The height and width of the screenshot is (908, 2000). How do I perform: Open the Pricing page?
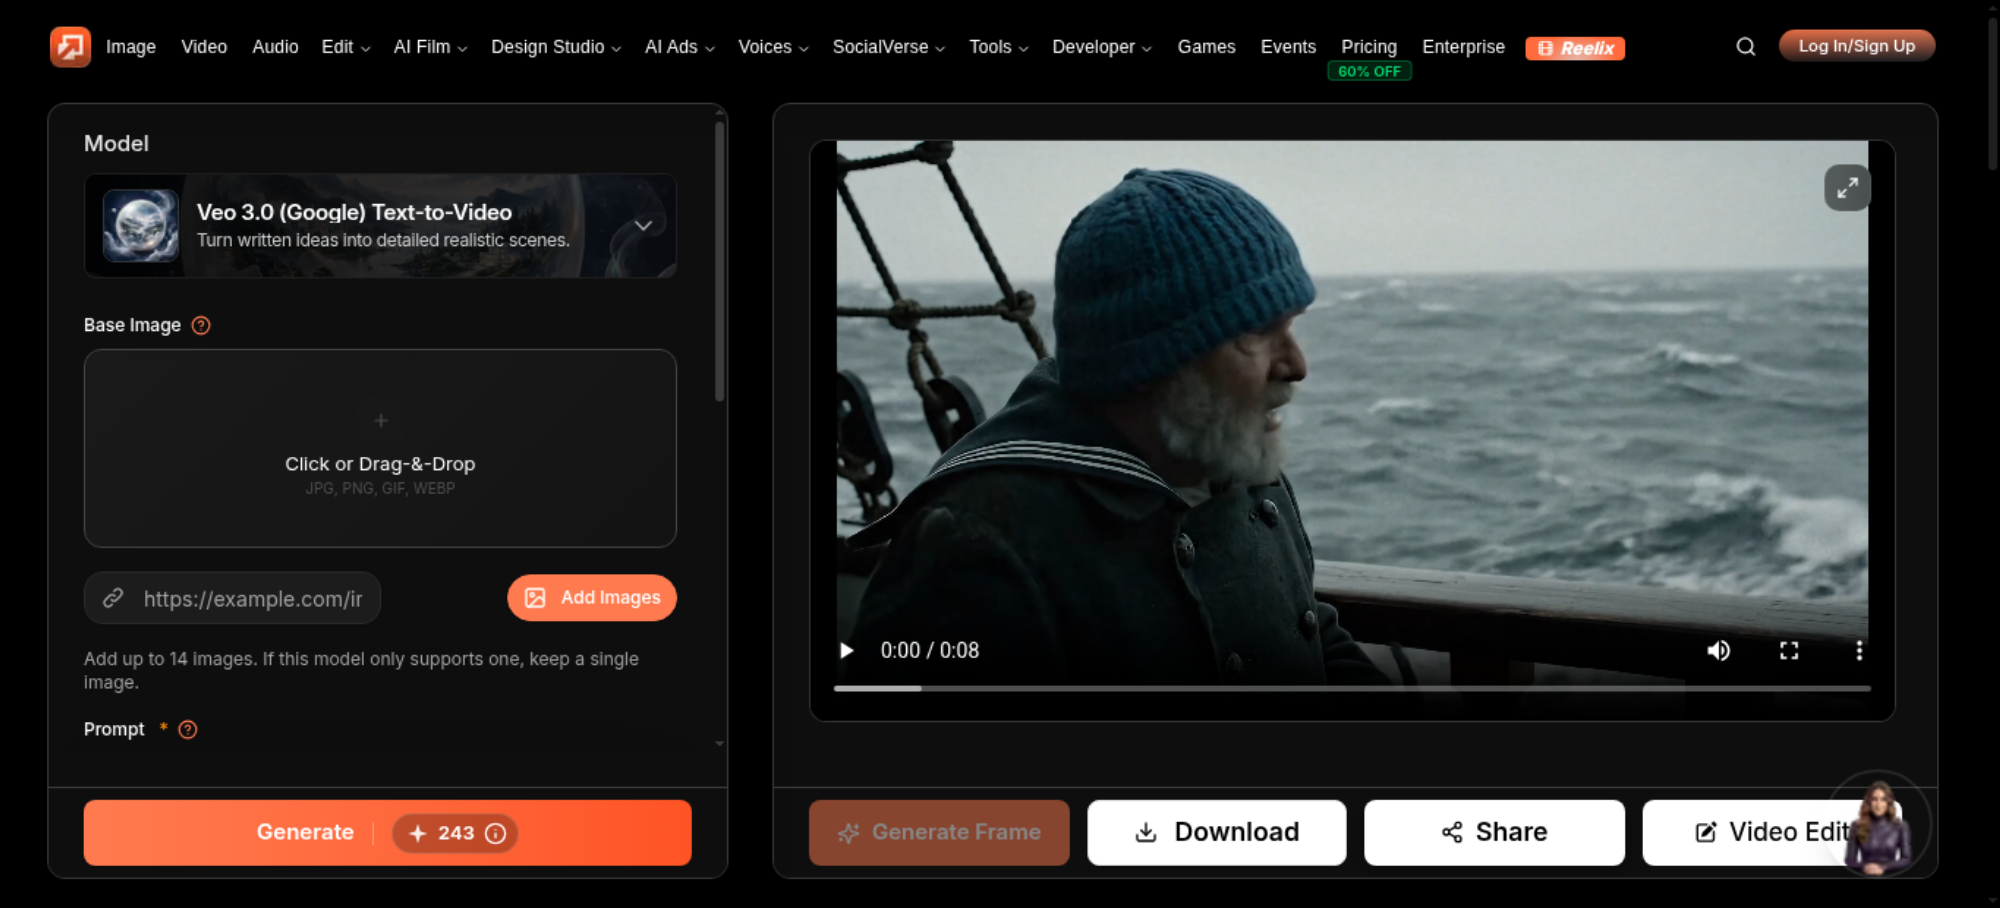[x=1369, y=47]
